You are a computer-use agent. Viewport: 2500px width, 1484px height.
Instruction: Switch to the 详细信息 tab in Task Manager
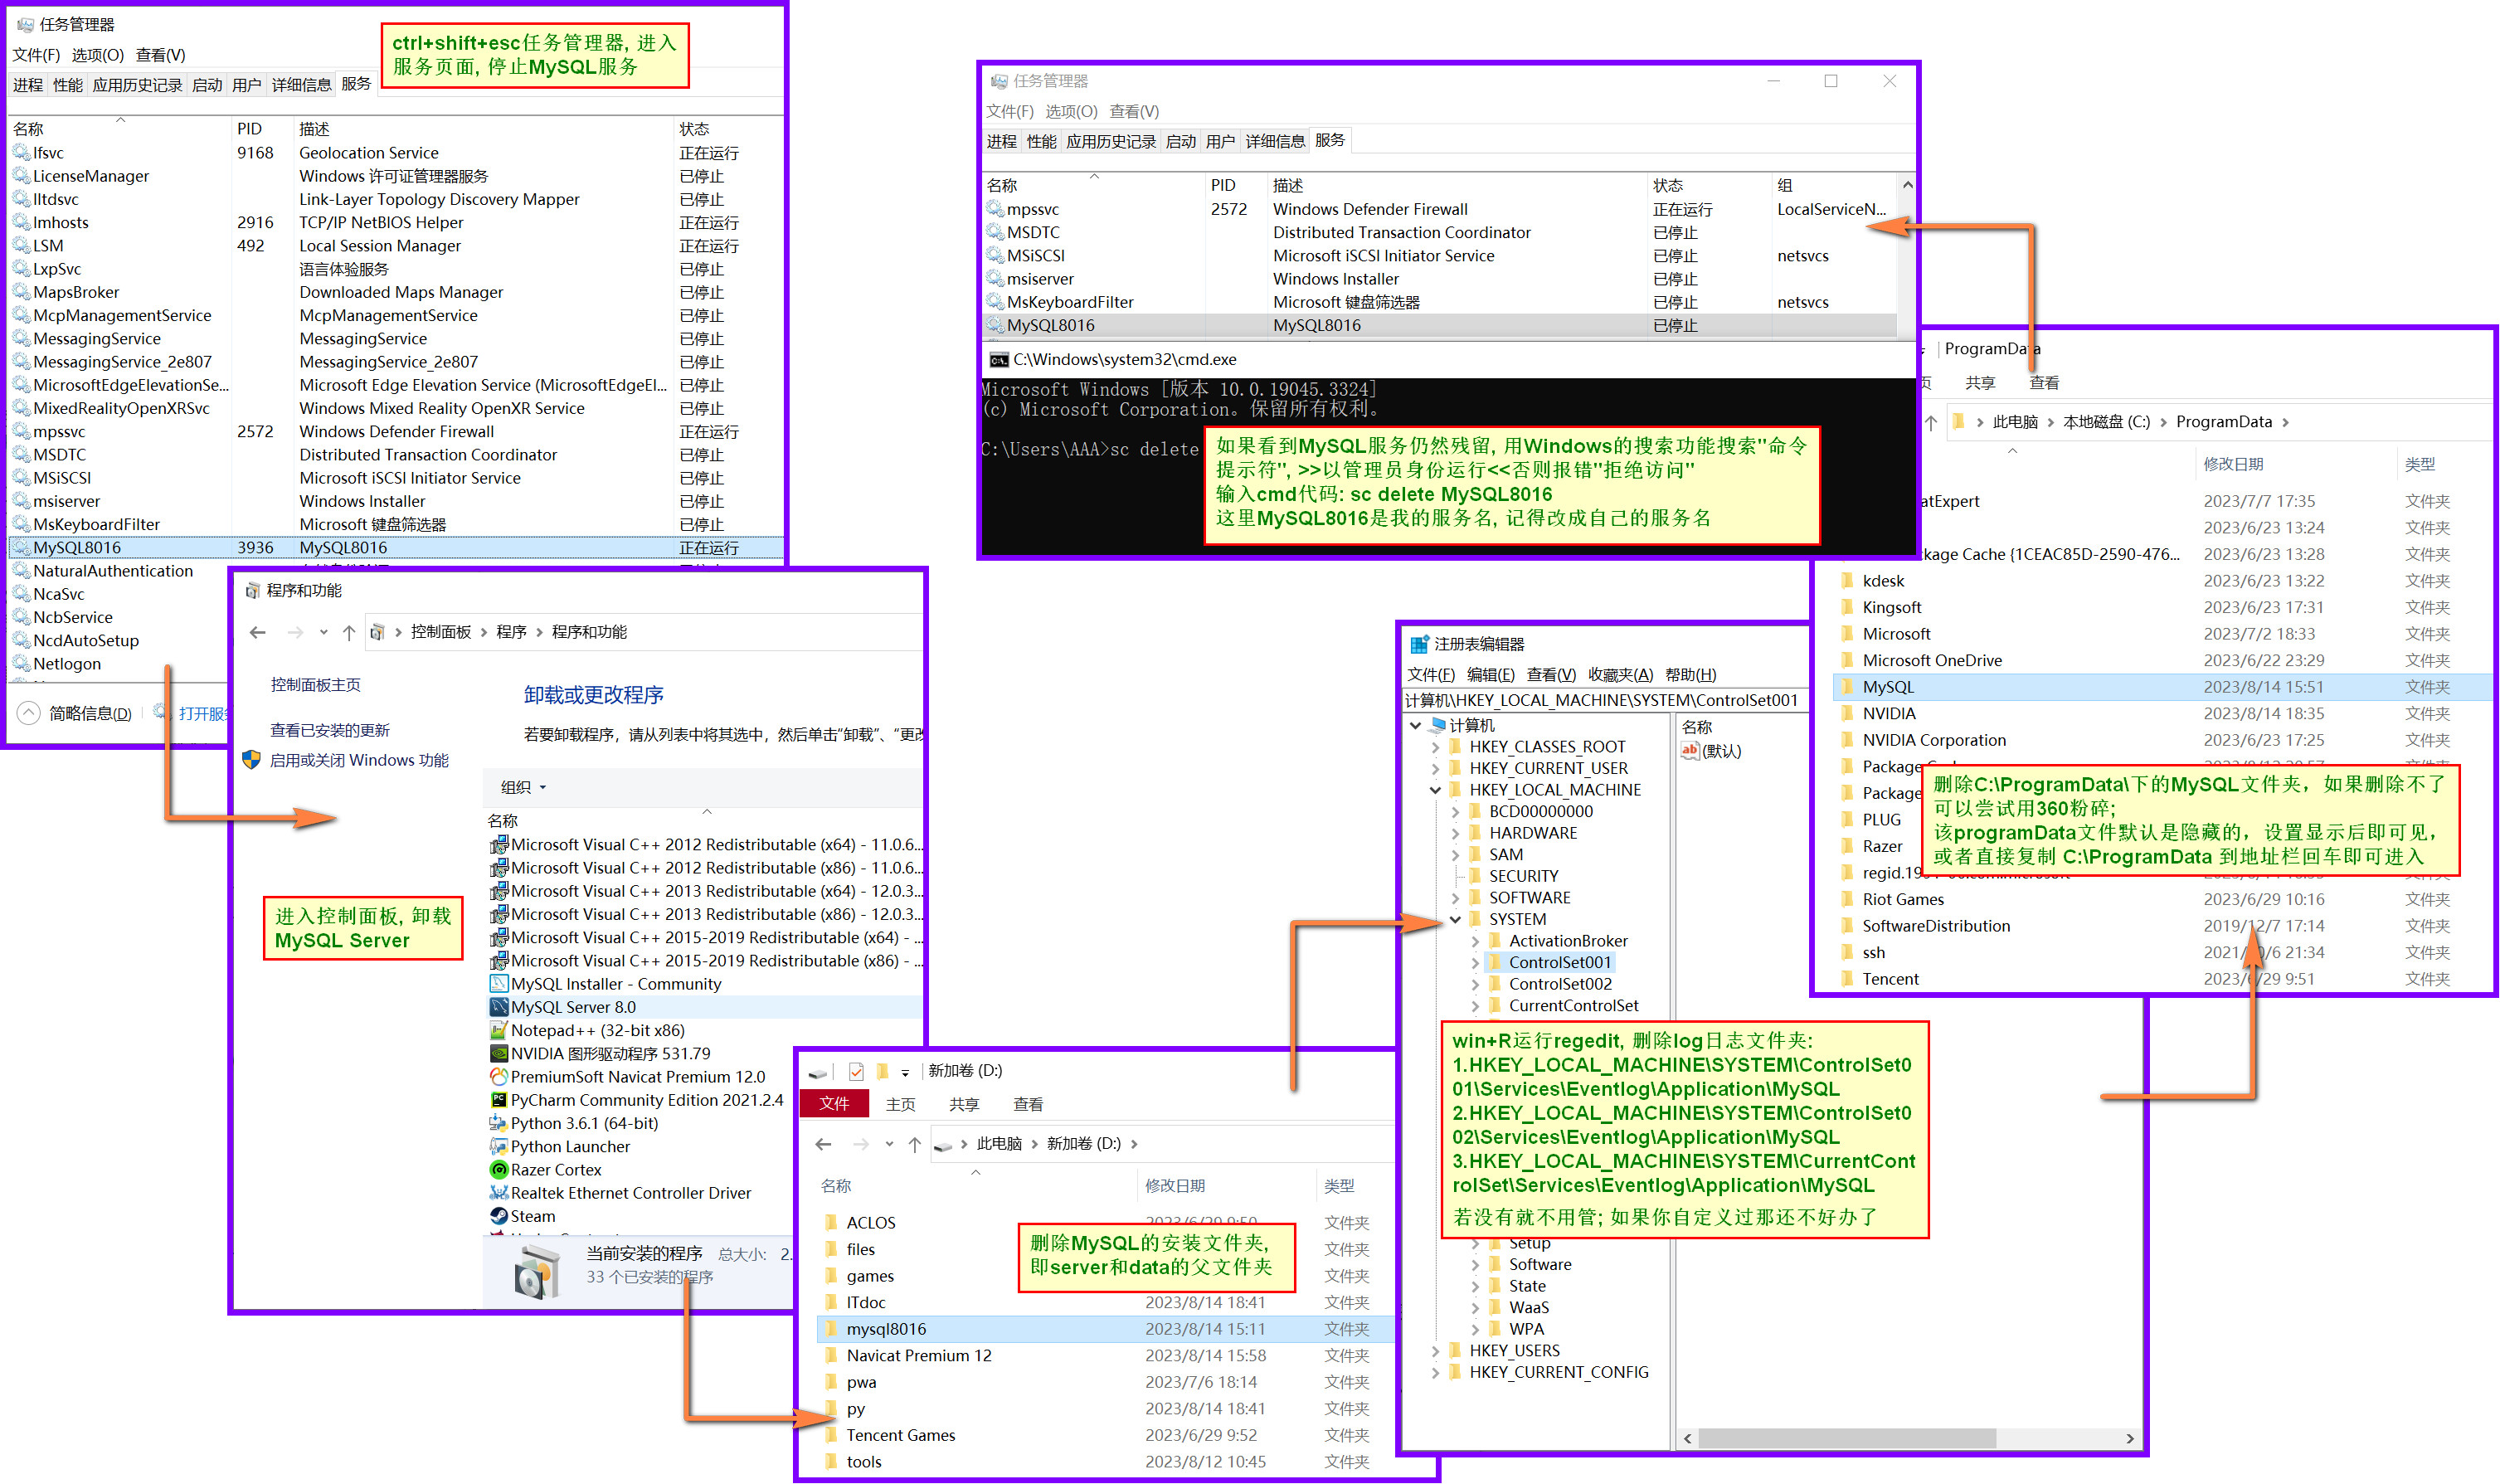coord(301,85)
